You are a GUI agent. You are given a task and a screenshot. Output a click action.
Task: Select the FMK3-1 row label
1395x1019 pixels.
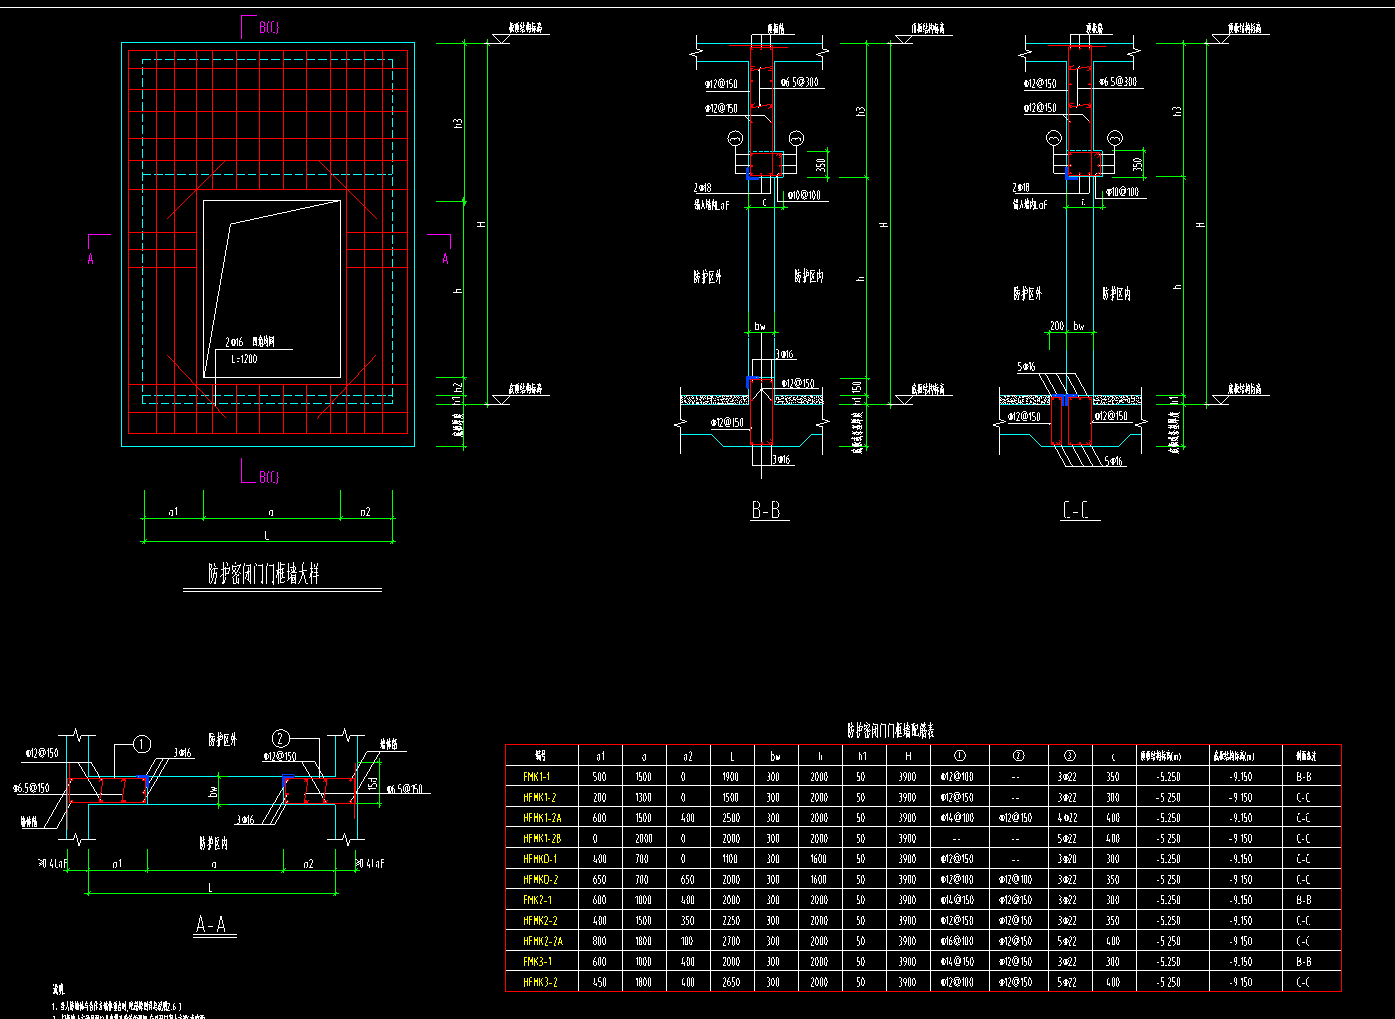click(537, 962)
